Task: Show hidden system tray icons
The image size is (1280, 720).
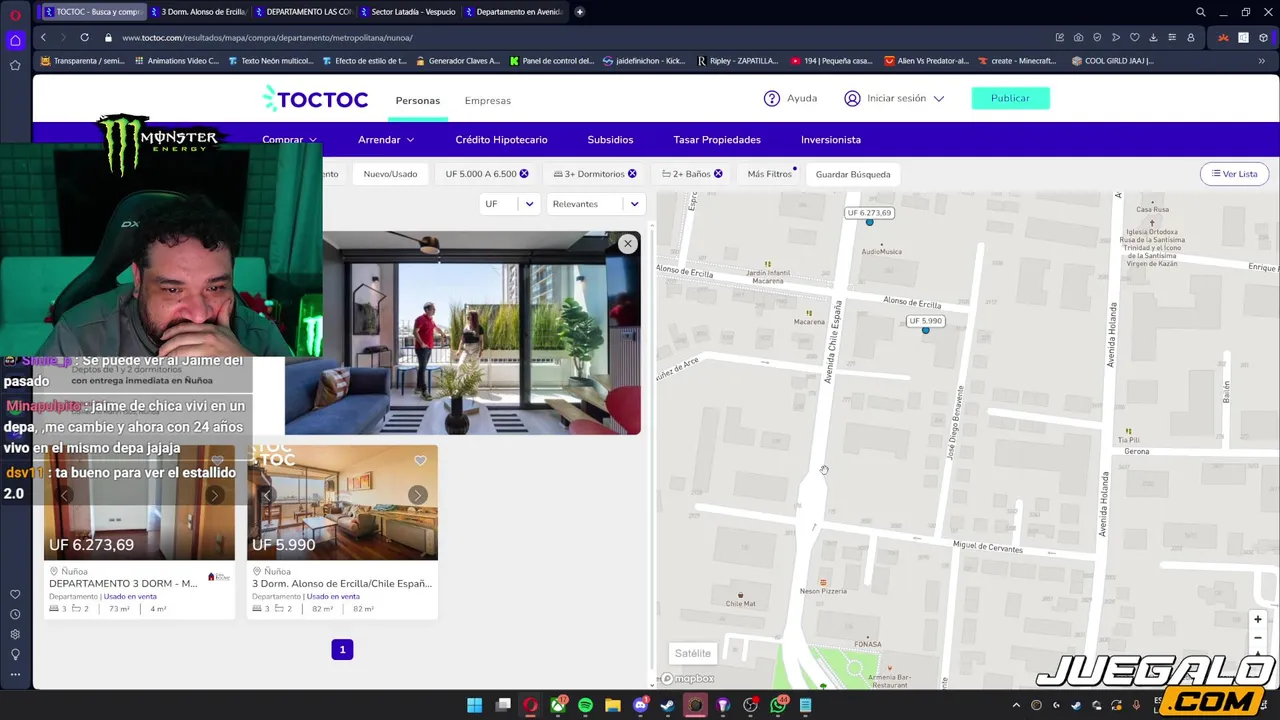Action: click(x=1016, y=705)
